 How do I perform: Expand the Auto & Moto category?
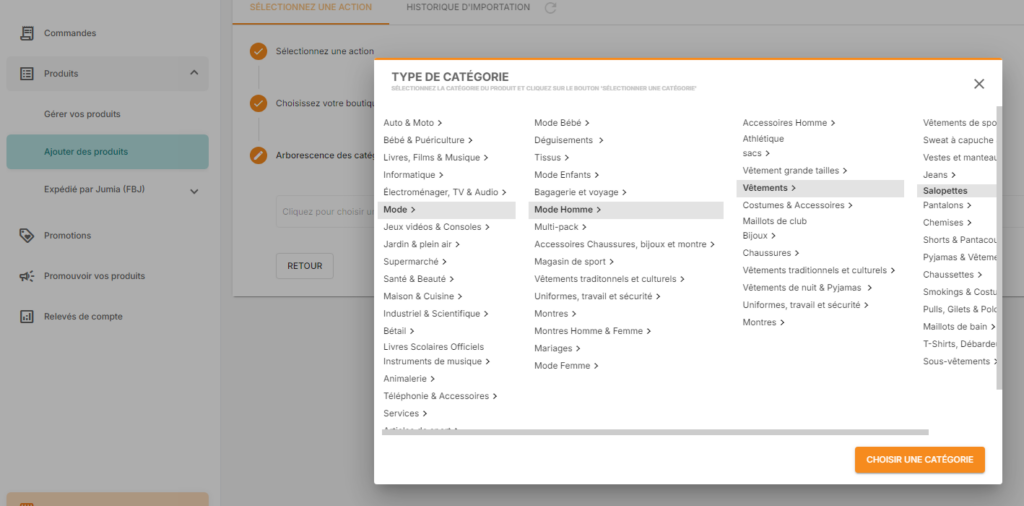pyautogui.click(x=413, y=123)
